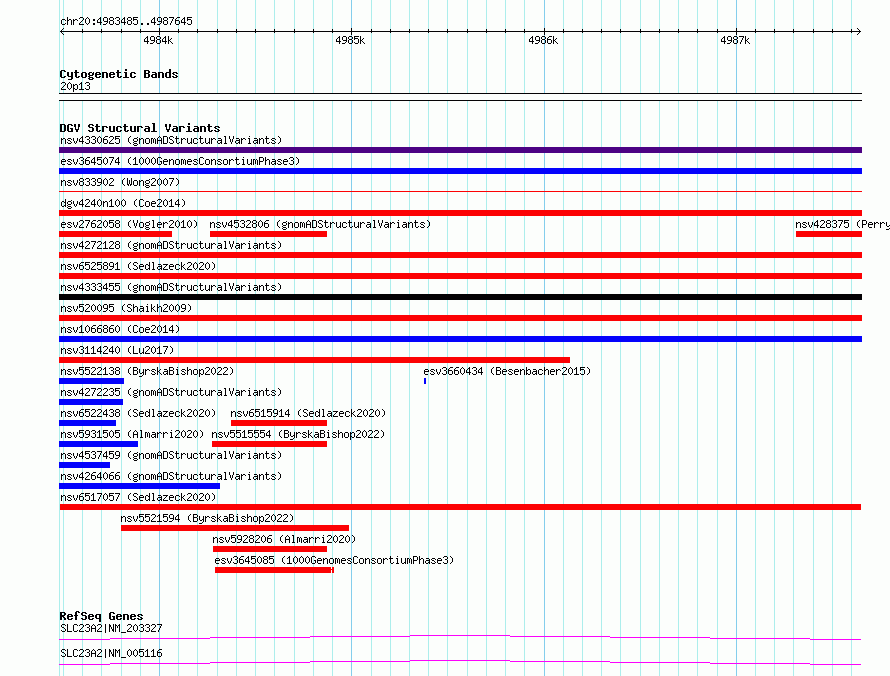Click the RefSeq Genes track title
Viewport: 890px width, 676px height.
click(101, 616)
